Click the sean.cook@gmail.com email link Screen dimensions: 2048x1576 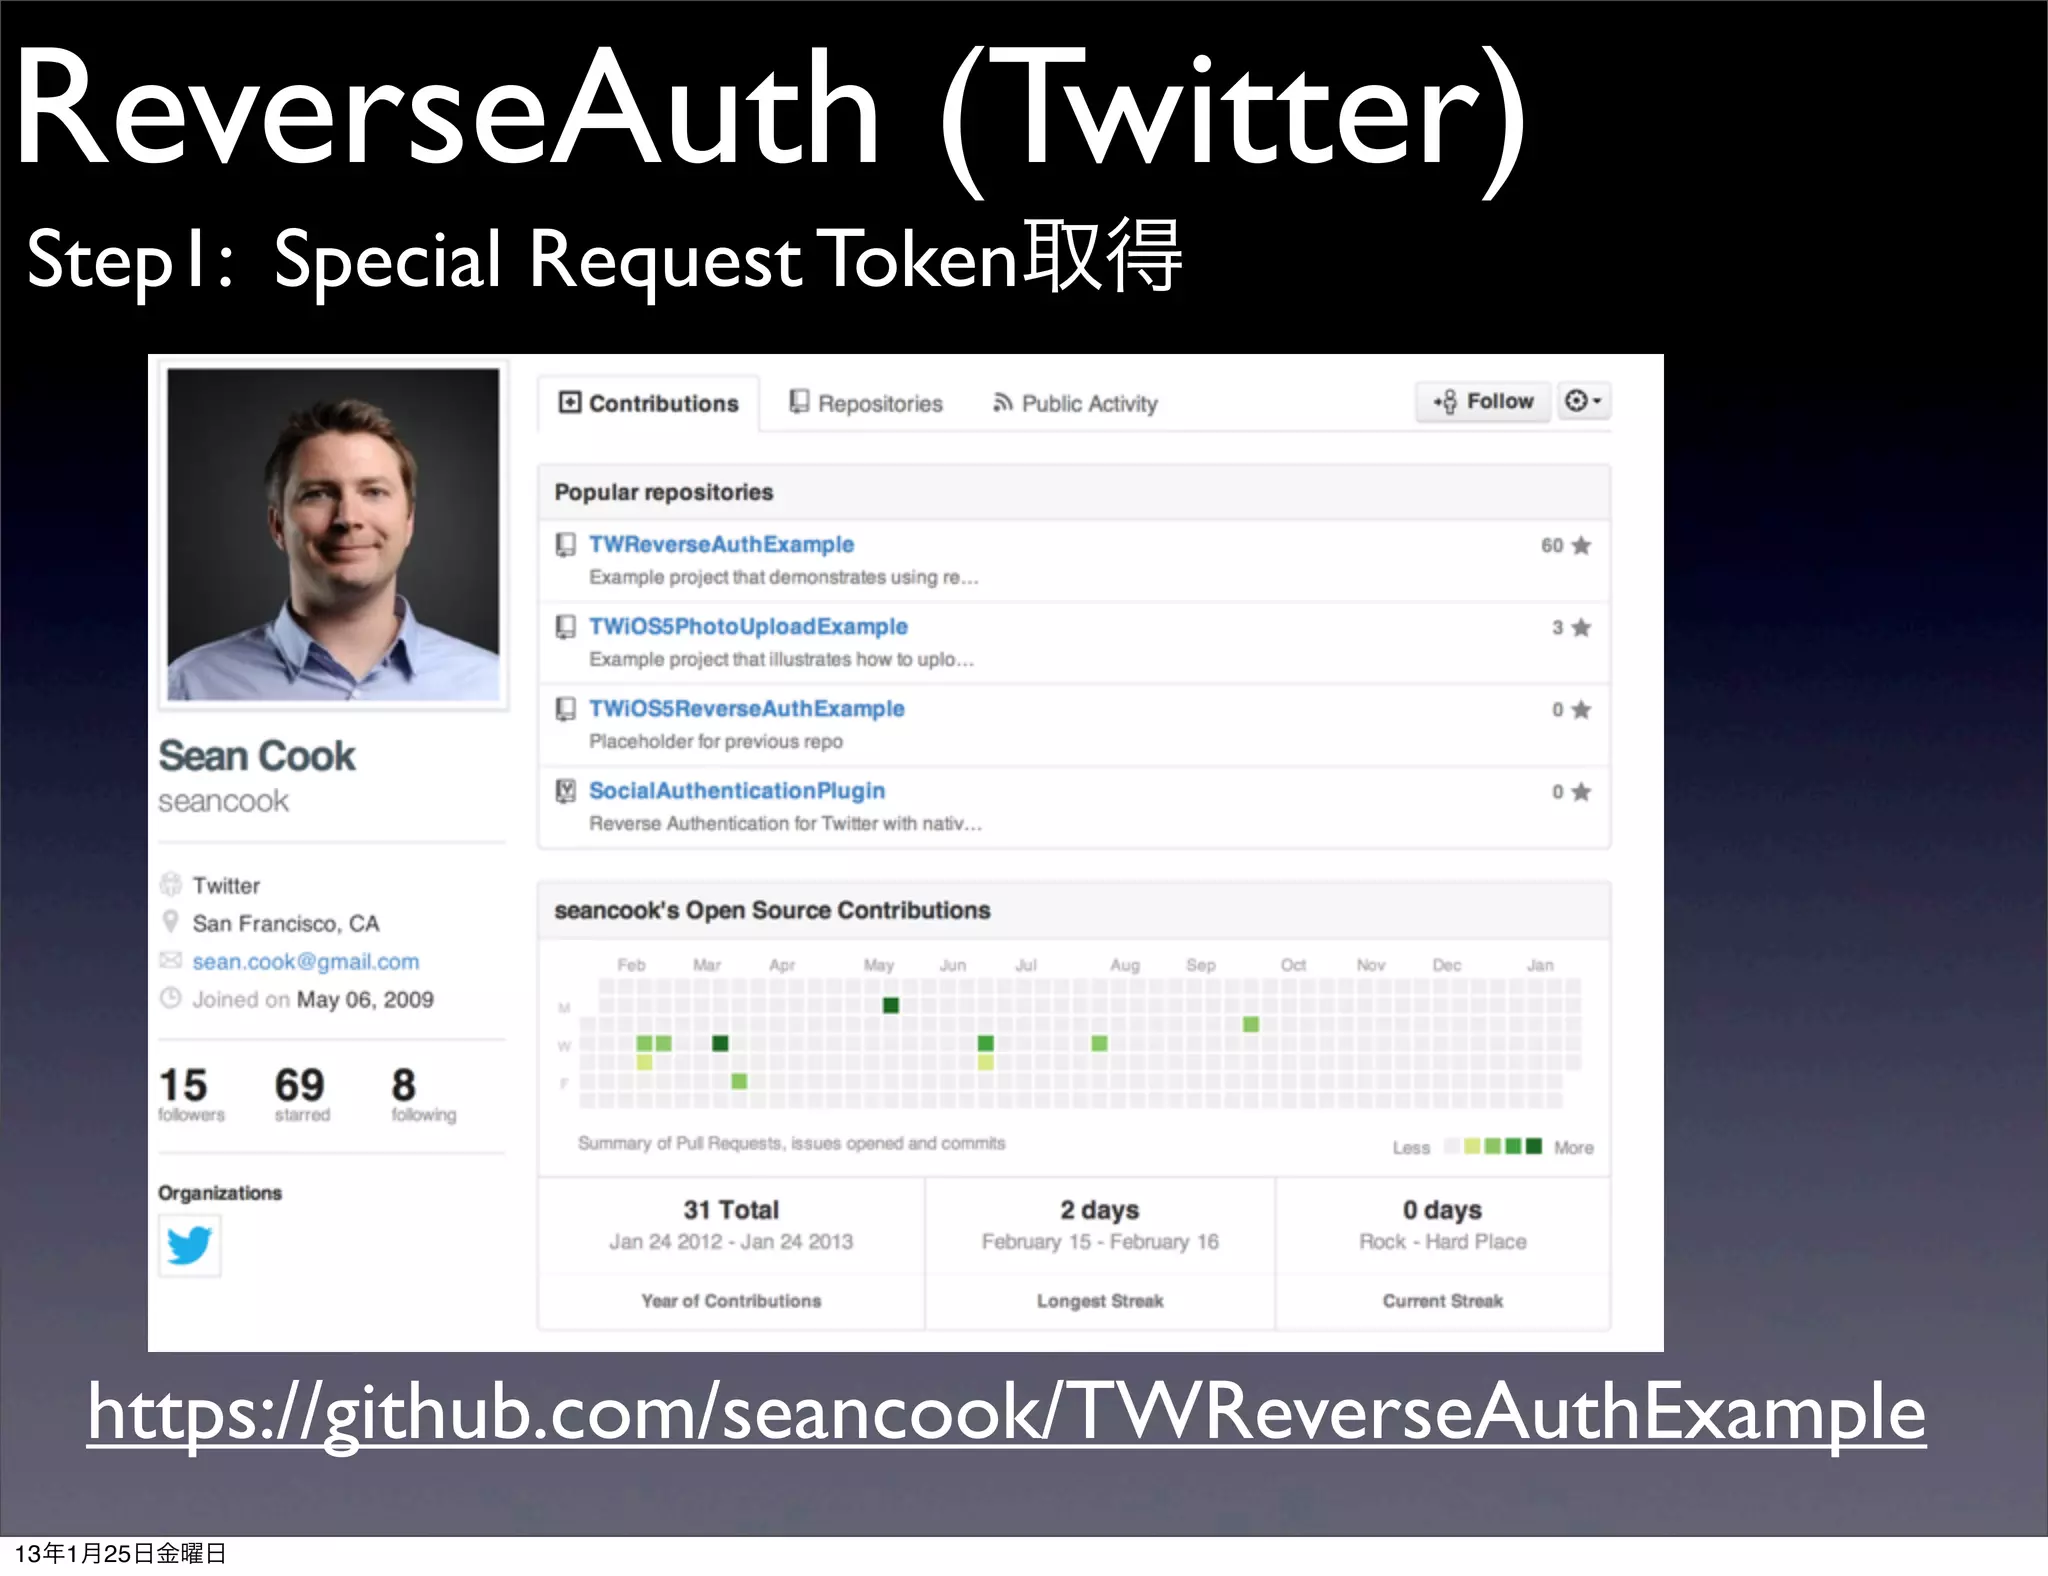pos(306,961)
